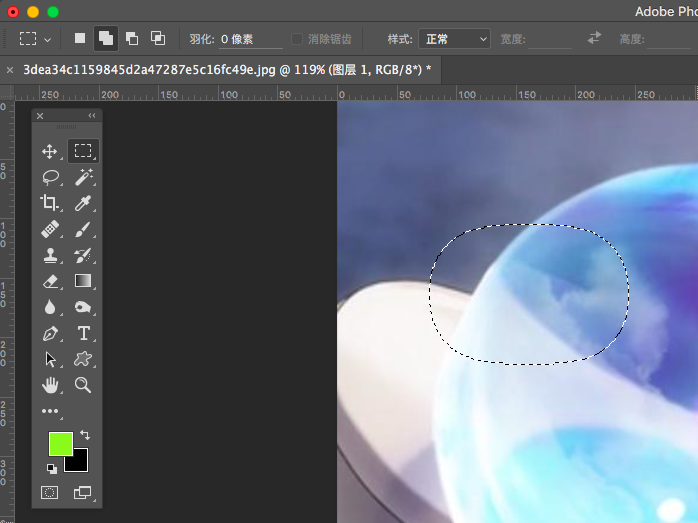Select the Lasso tool
The image size is (698, 523).
pyautogui.click(x=49, y=177)
